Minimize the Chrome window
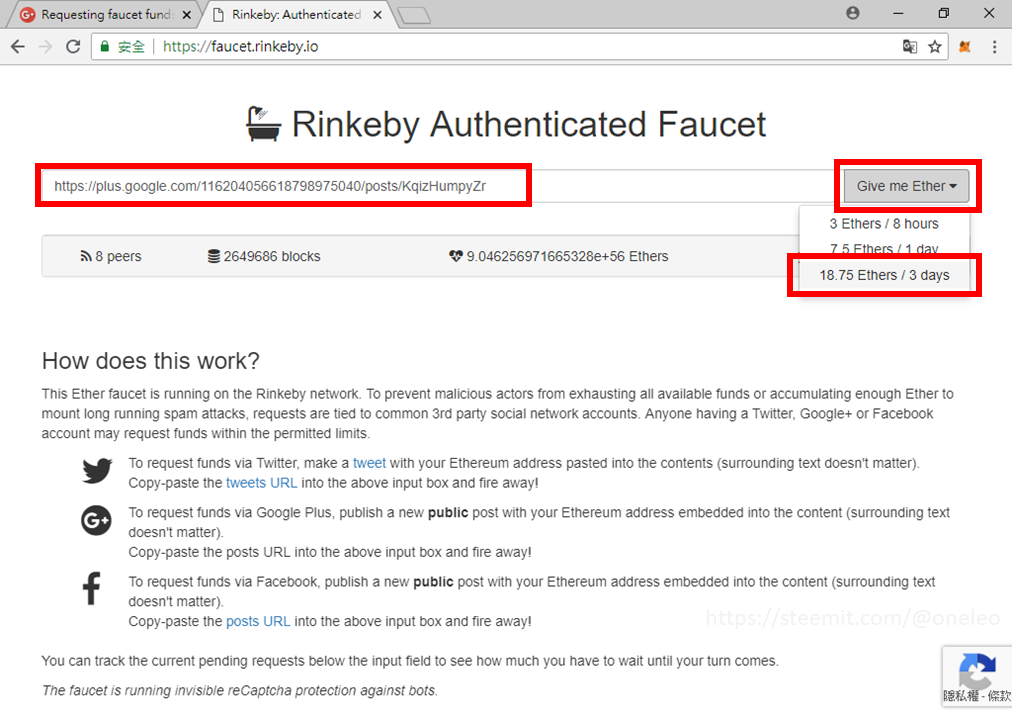Viewport: 1016px width, 720px height. coord(898,13)
